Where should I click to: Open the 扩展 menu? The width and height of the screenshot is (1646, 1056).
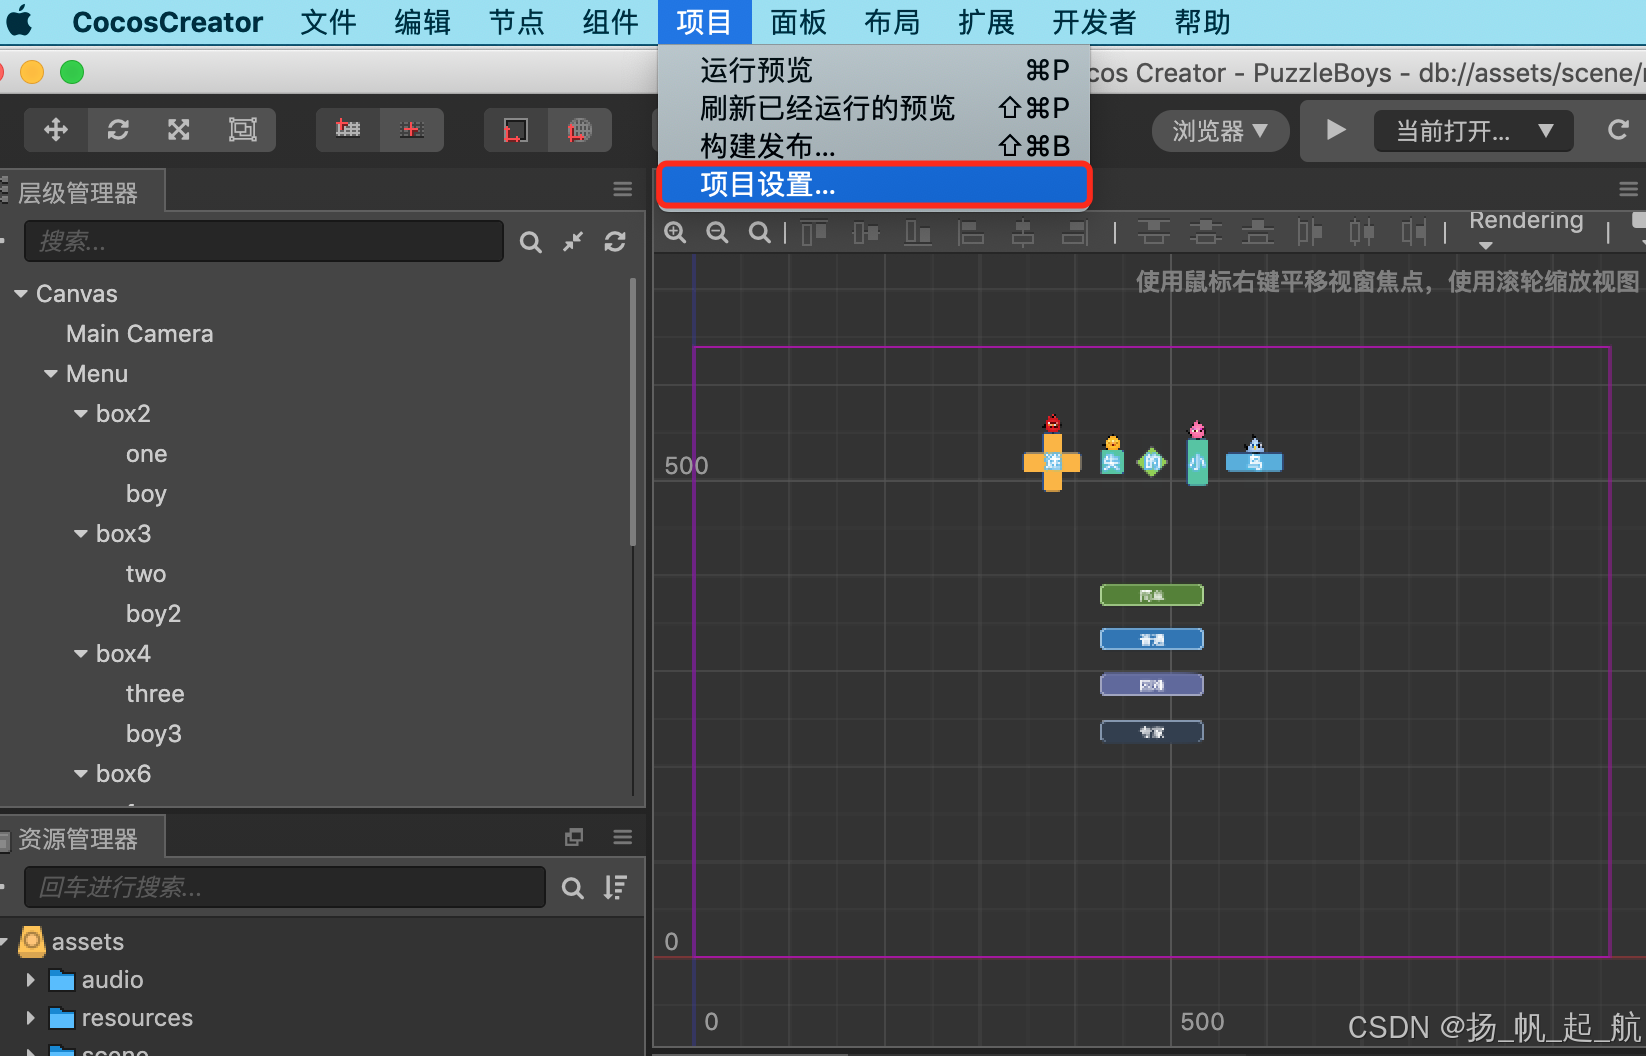click(x=986, y=22)
